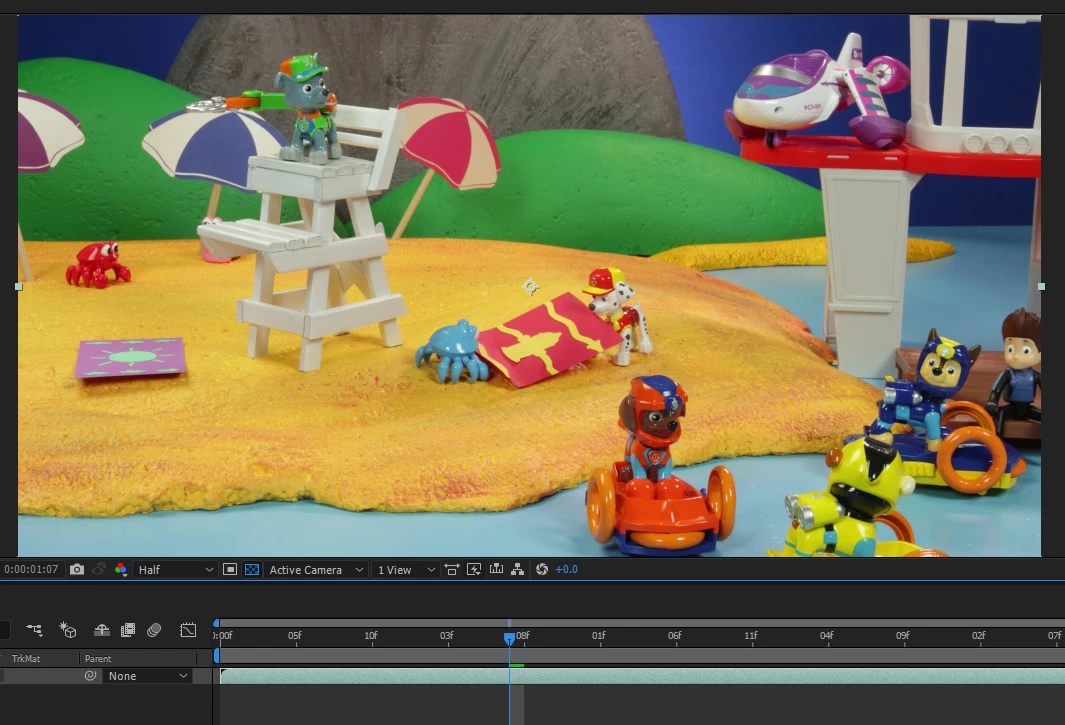Click the 01f mark on the ruler

click(x=598, y=636)
